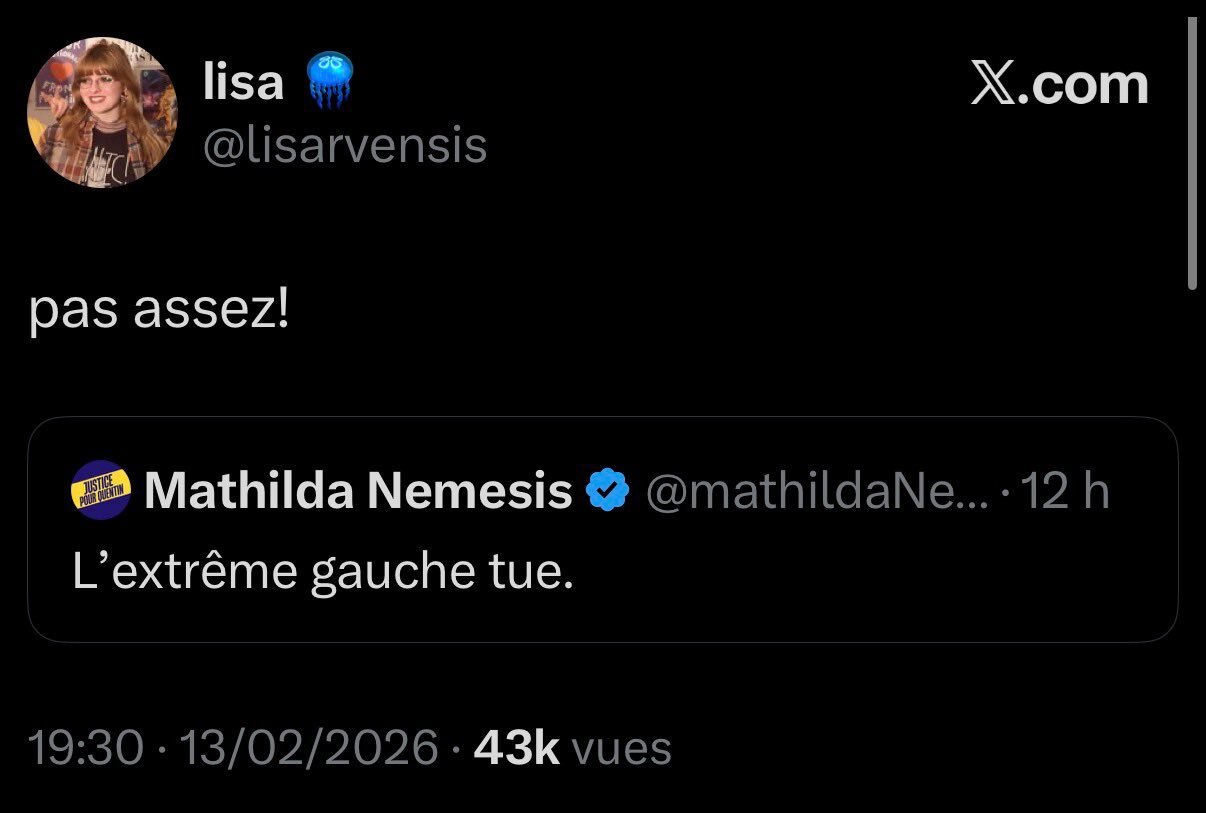Open the @lisarvensis handle link
Viewport: 1206px width, 813px height.
345,146
